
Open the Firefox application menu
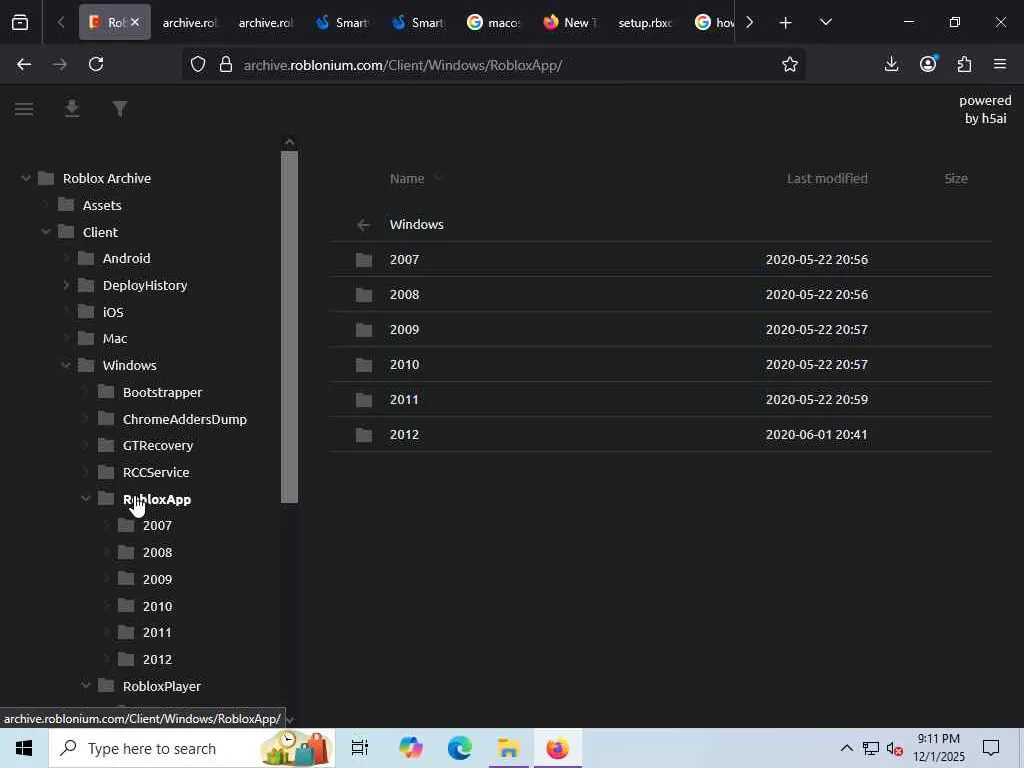click(1000, 64)
